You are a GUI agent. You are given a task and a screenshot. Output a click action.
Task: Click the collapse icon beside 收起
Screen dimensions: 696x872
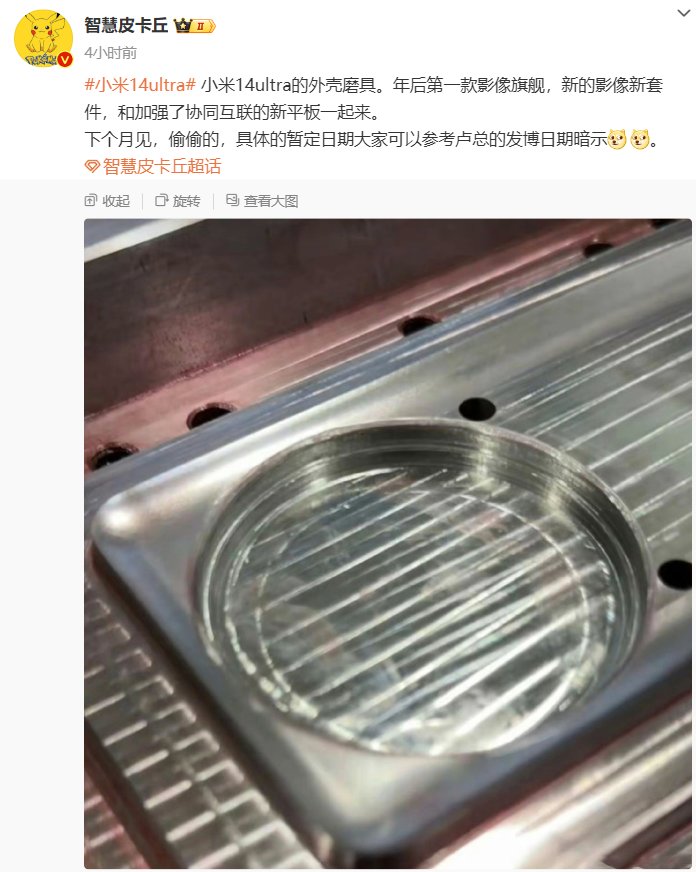point(91,201)
